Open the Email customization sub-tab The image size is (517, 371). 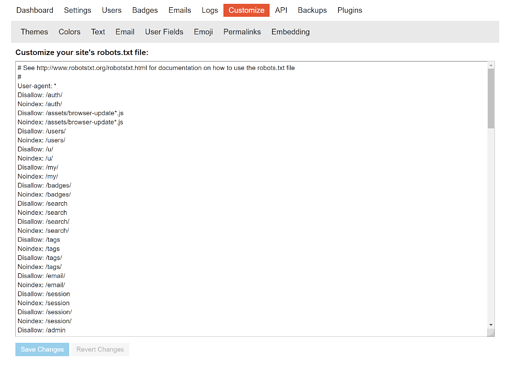coord(125,32)
